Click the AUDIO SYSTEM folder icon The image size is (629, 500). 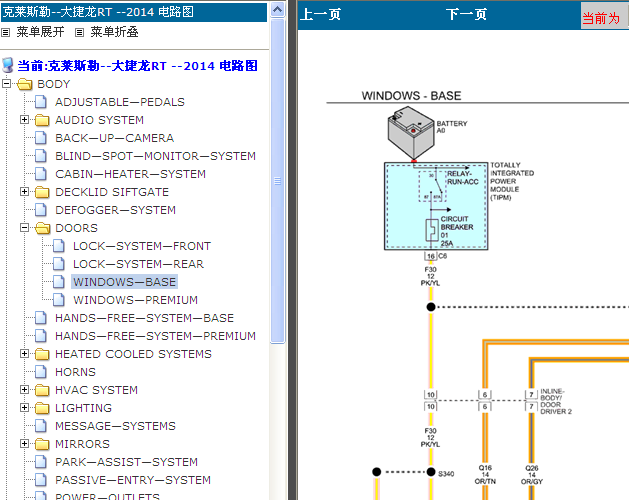42,120
